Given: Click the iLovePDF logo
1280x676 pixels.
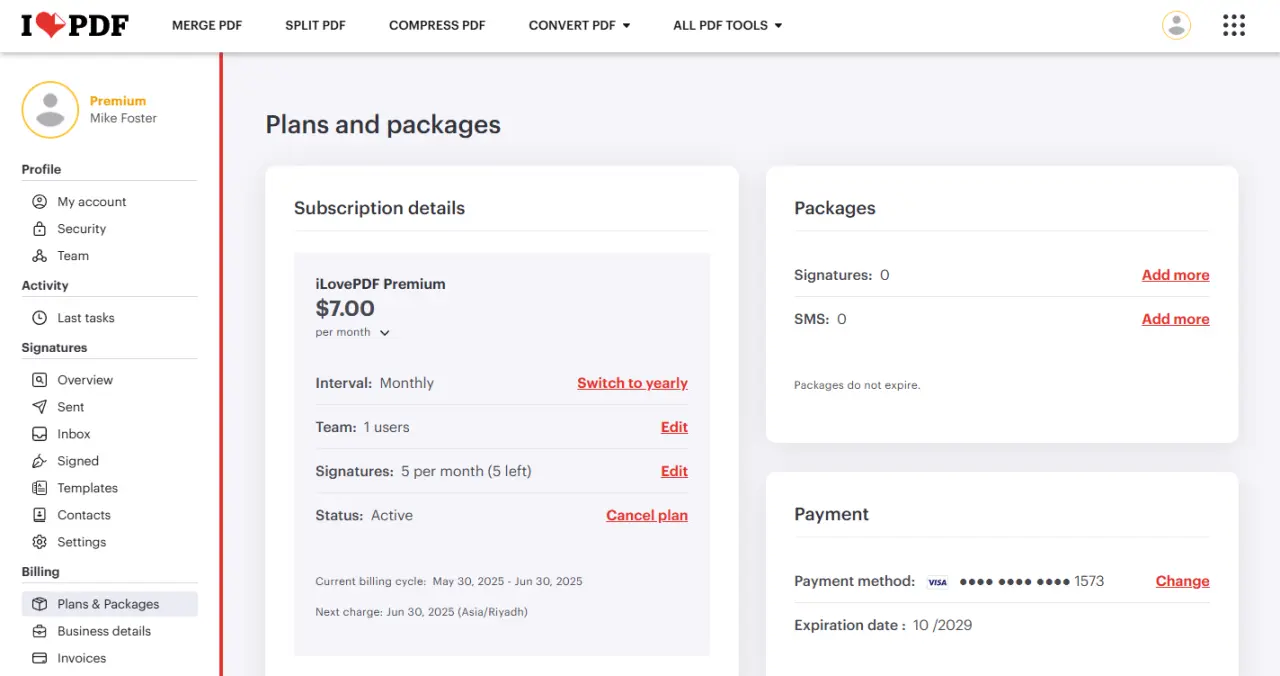Looking at the screenshot, I should click(x=75, y=25).
